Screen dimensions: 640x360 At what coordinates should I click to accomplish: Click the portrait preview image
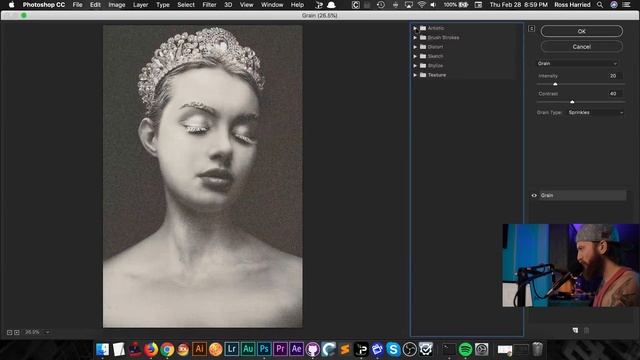pos(202,176)
